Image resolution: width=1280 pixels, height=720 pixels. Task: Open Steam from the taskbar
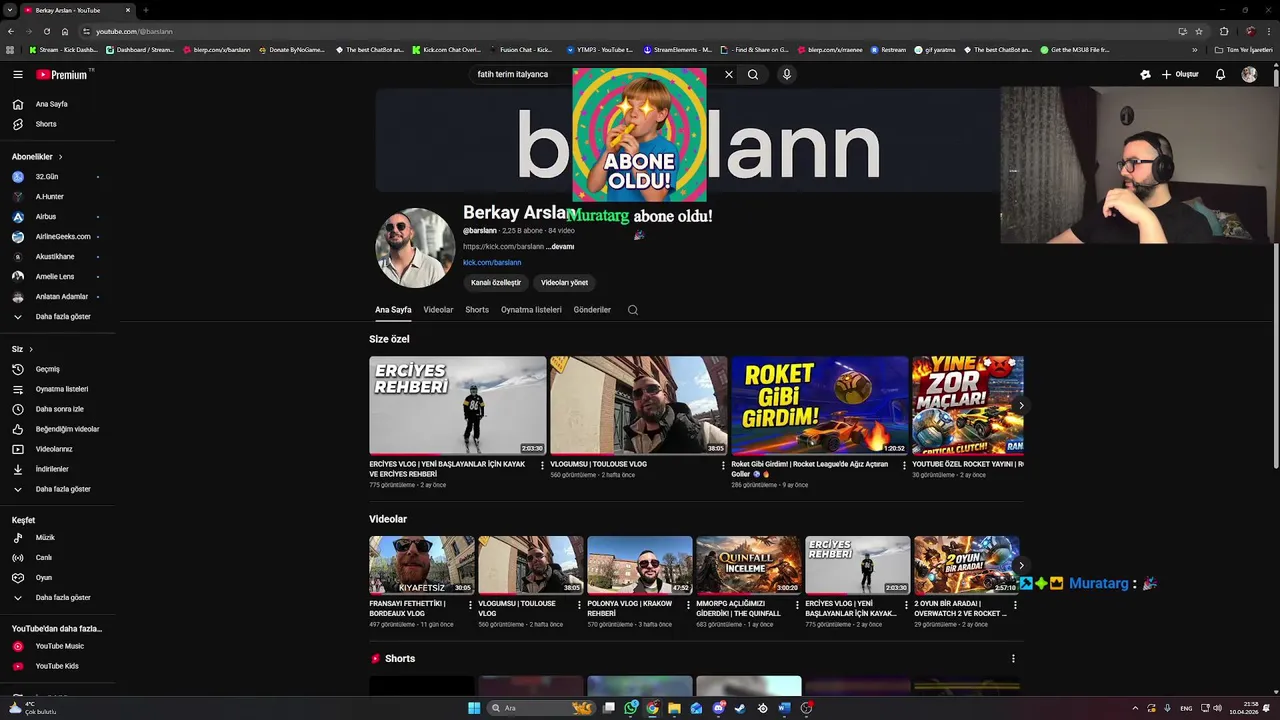click(x=740, y=708)
